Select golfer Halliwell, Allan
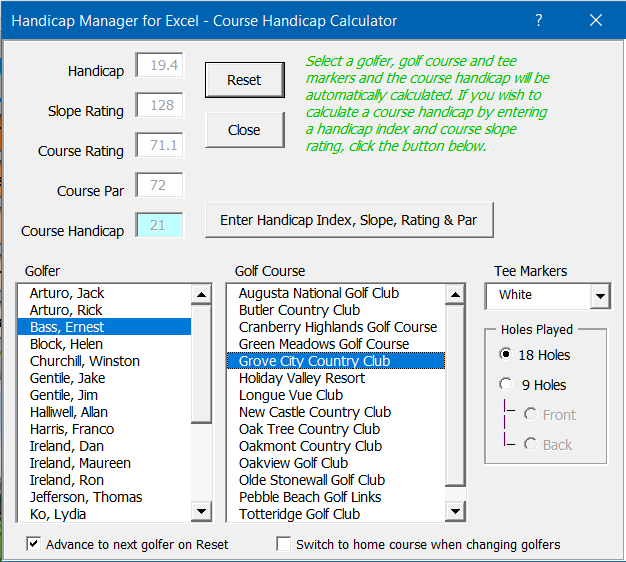The height and width of the screenshot is (562, 626). coord(105,412)
